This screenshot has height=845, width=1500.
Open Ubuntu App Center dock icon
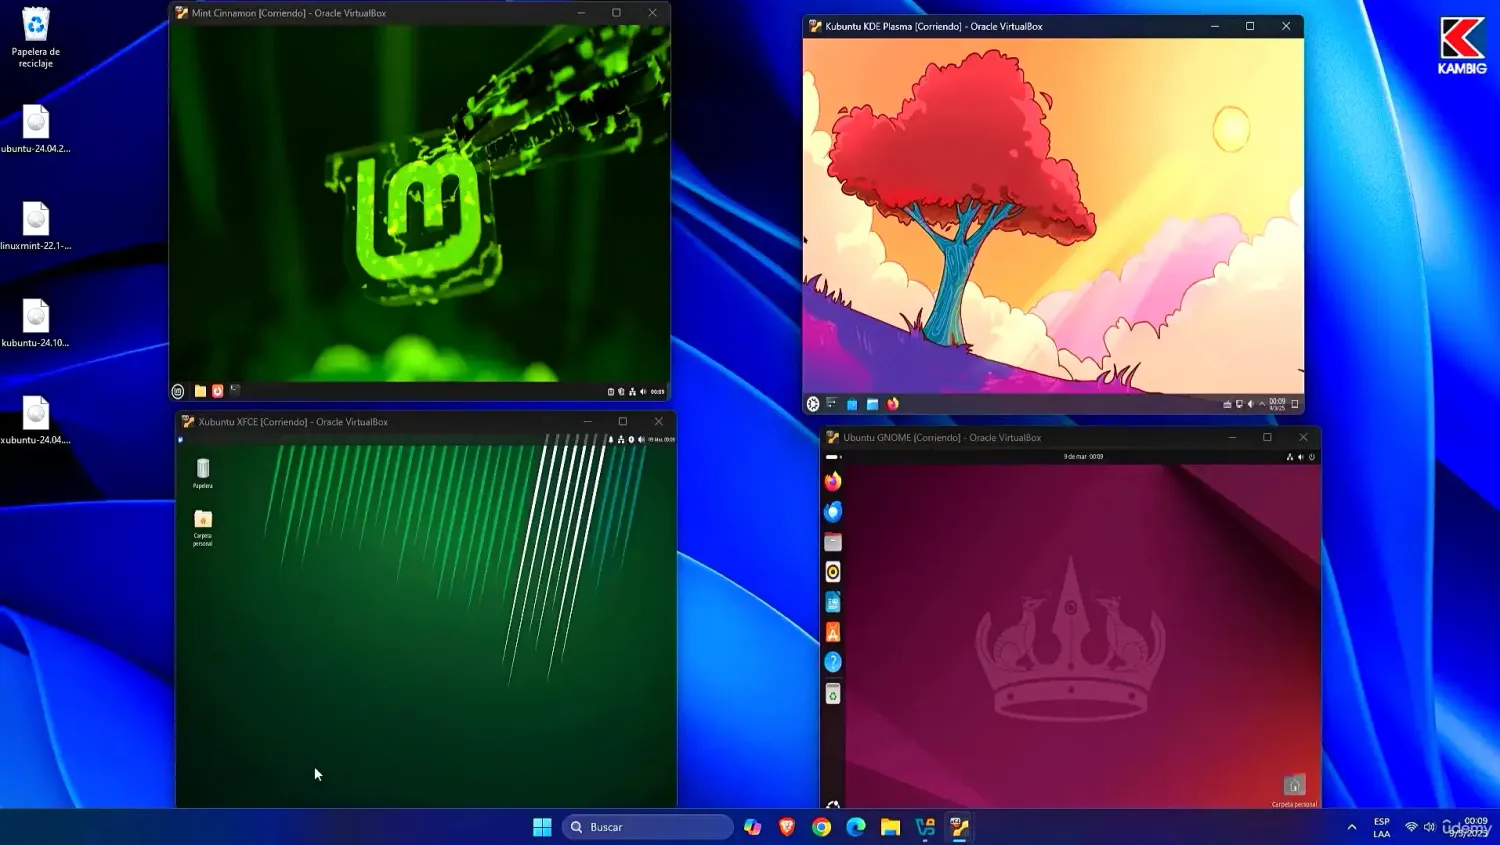(833, 632)
